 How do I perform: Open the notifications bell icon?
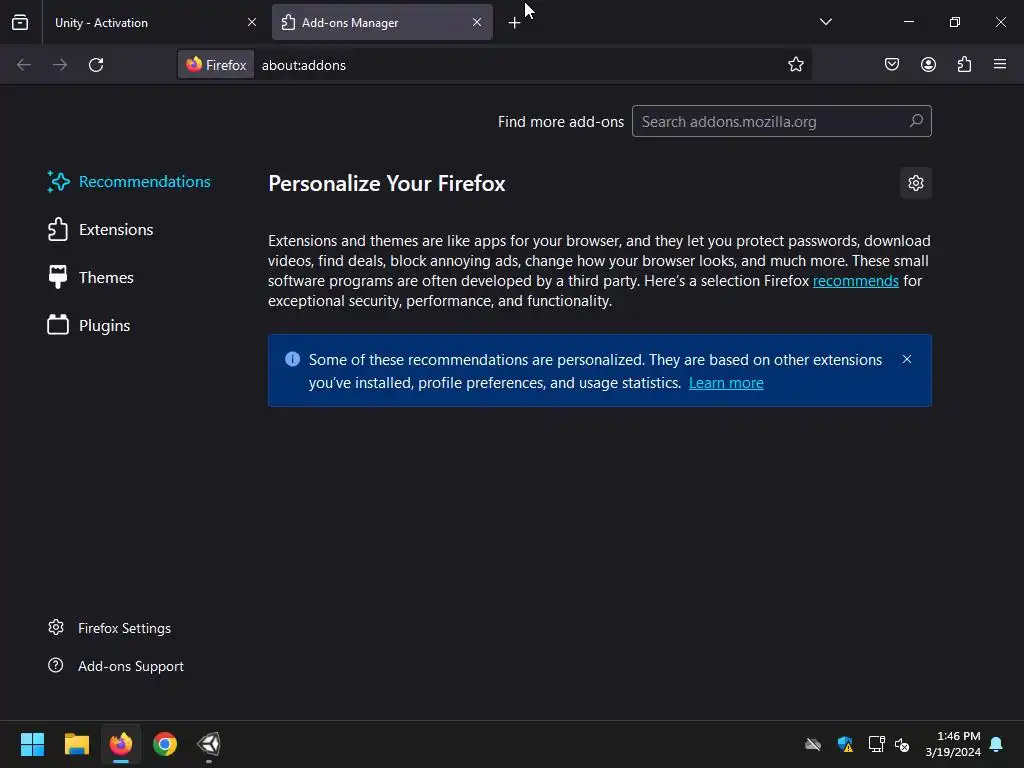997,744
